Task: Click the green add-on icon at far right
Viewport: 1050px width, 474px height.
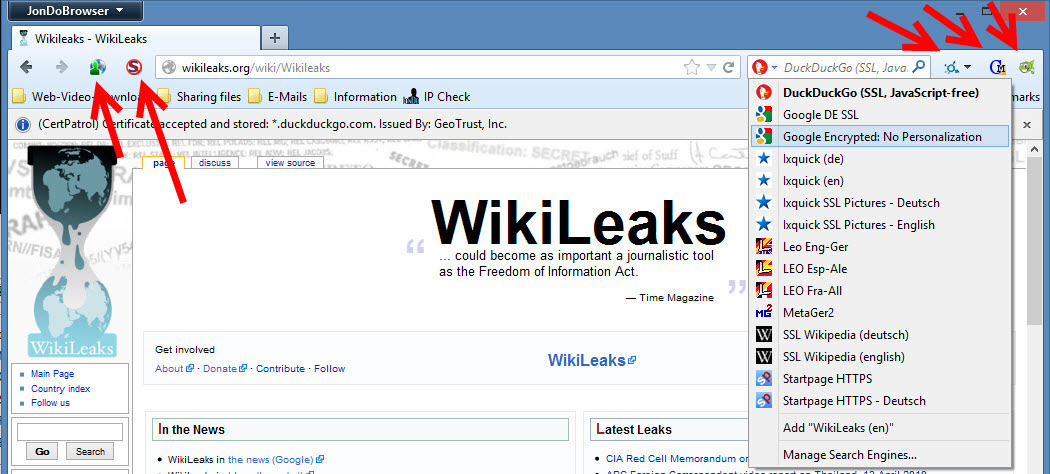Action: [1027, 67]
